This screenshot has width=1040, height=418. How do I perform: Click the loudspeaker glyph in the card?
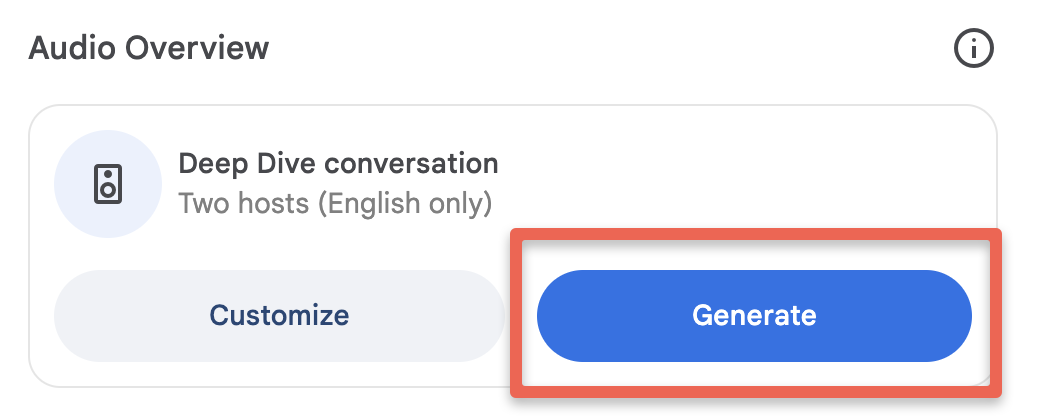107,184
